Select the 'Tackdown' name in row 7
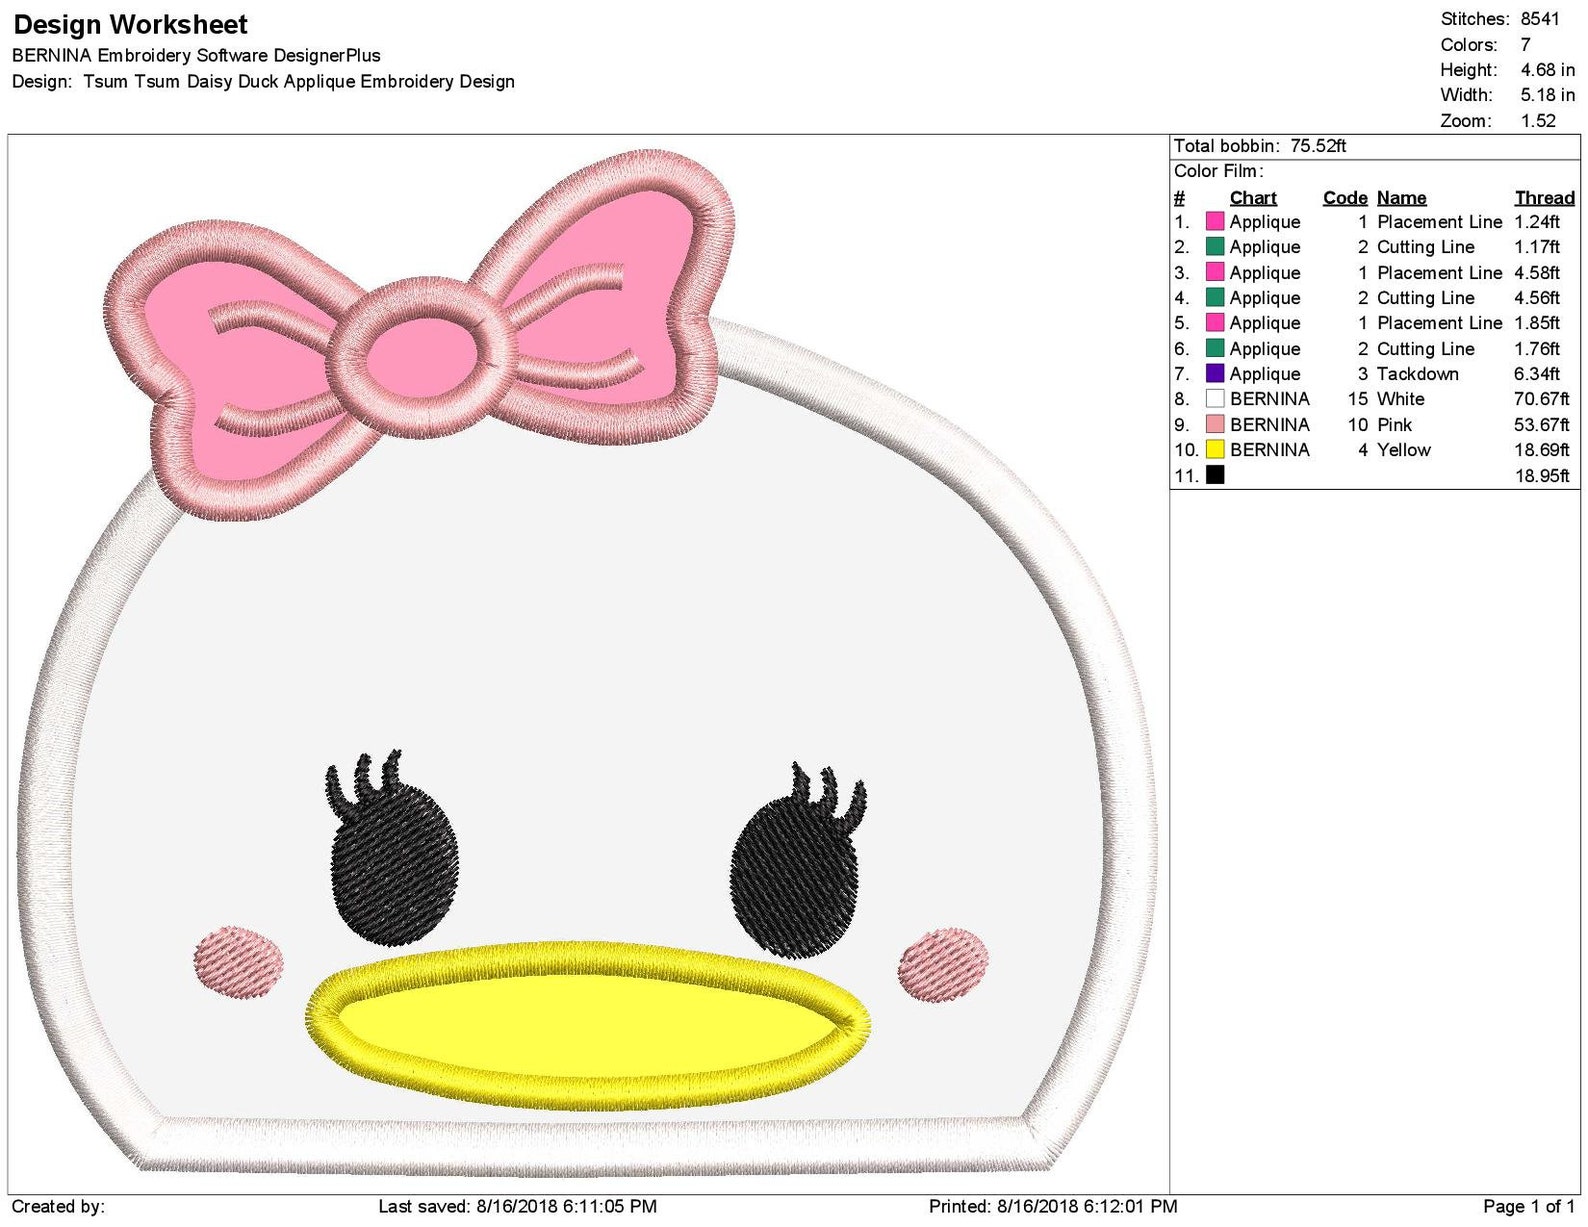This screenshot has width=1588, height=1227. point(1418,374)
